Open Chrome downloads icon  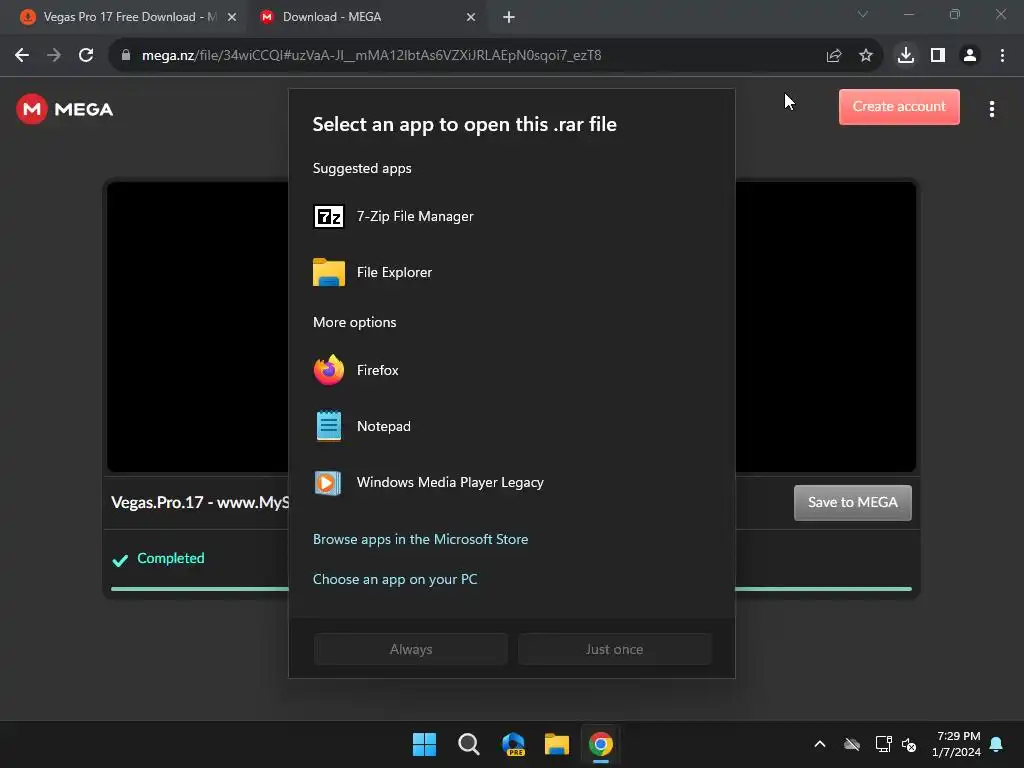[x=906, y=56]
